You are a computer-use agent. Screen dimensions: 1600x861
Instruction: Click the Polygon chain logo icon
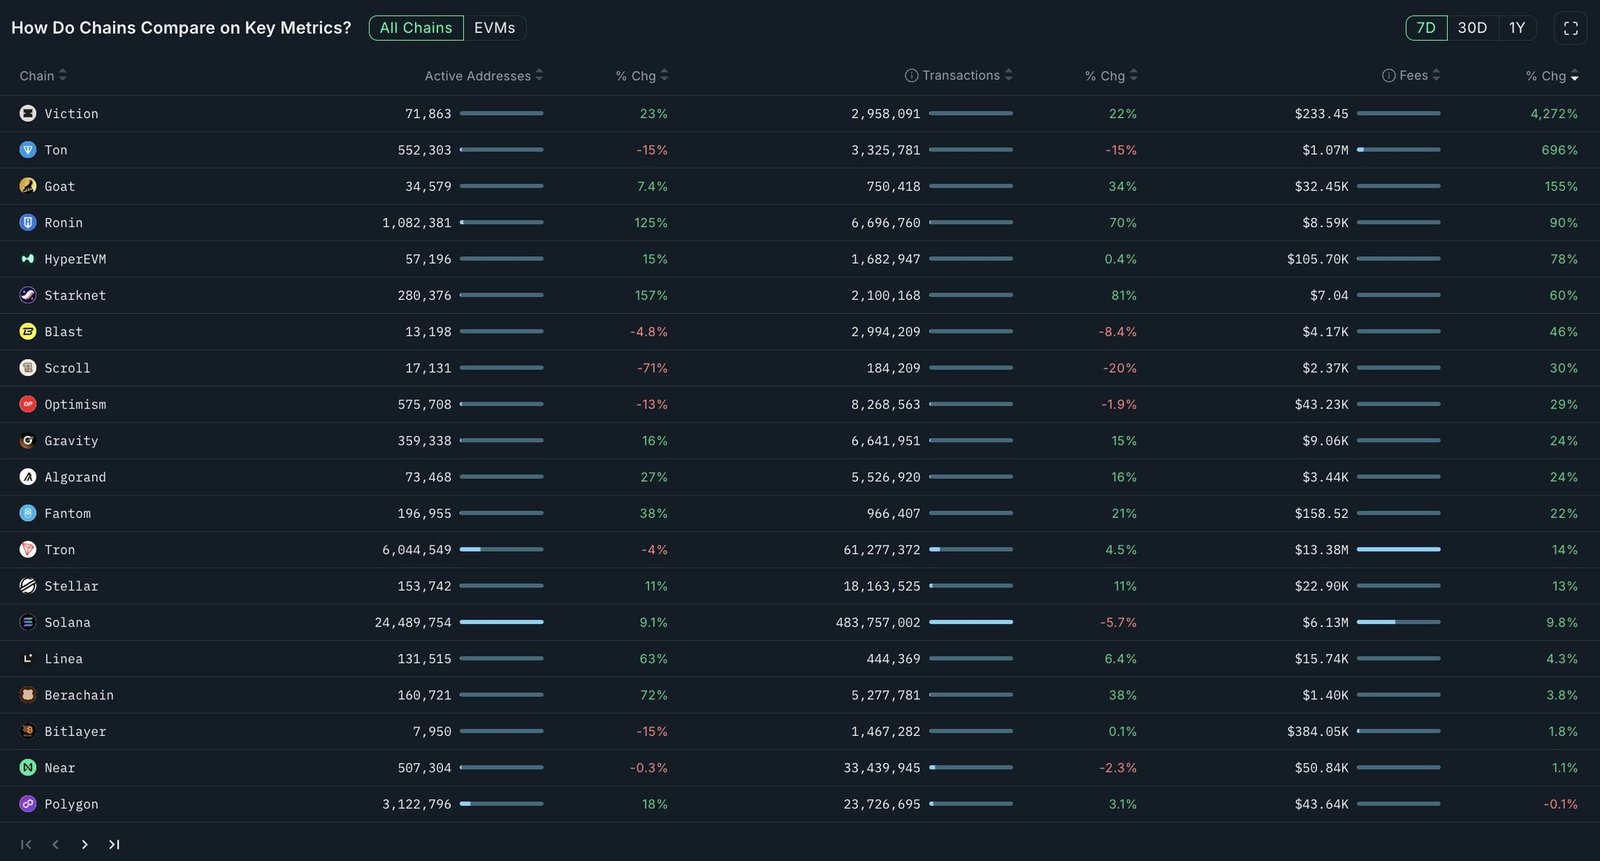[x=28, y=804]
